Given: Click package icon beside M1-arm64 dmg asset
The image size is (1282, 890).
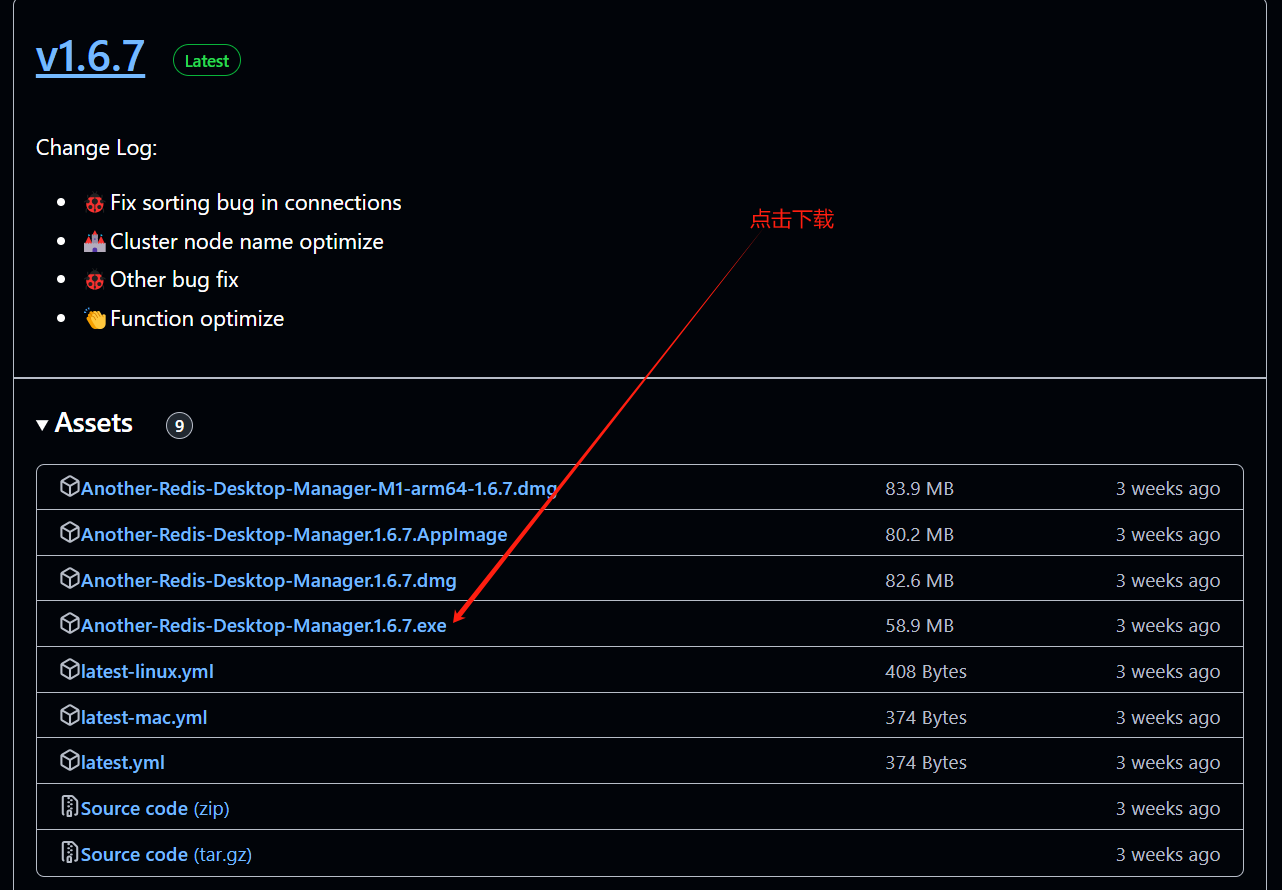Looking at the screenshot, I should tap(70, 487).
